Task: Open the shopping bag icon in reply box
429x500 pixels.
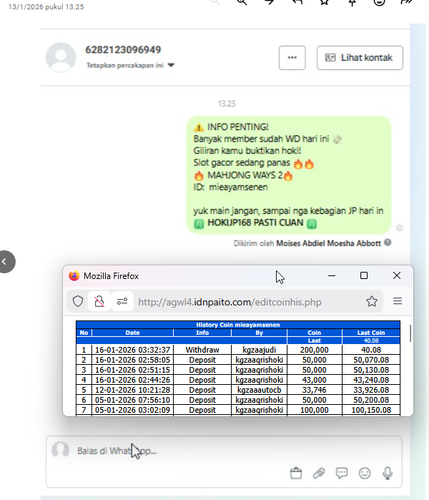Action: click(x=296, y=473)
